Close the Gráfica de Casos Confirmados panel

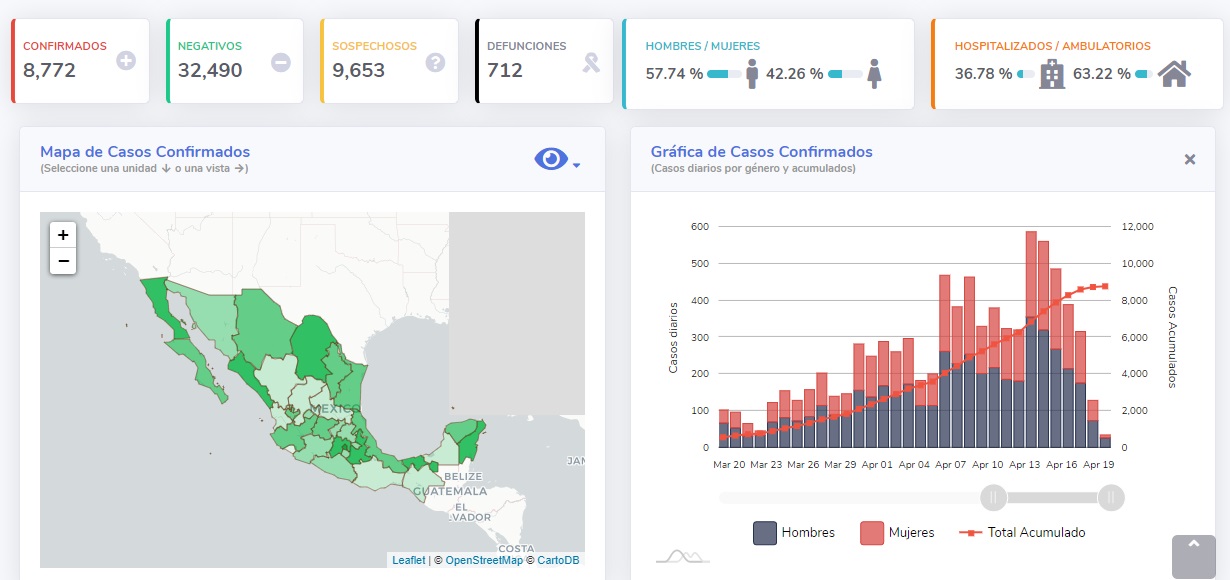[x=1190, y=159]
